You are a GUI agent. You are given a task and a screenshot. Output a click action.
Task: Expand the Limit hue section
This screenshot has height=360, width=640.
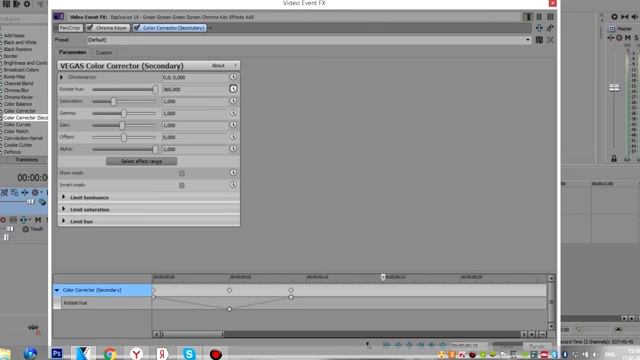64,221
